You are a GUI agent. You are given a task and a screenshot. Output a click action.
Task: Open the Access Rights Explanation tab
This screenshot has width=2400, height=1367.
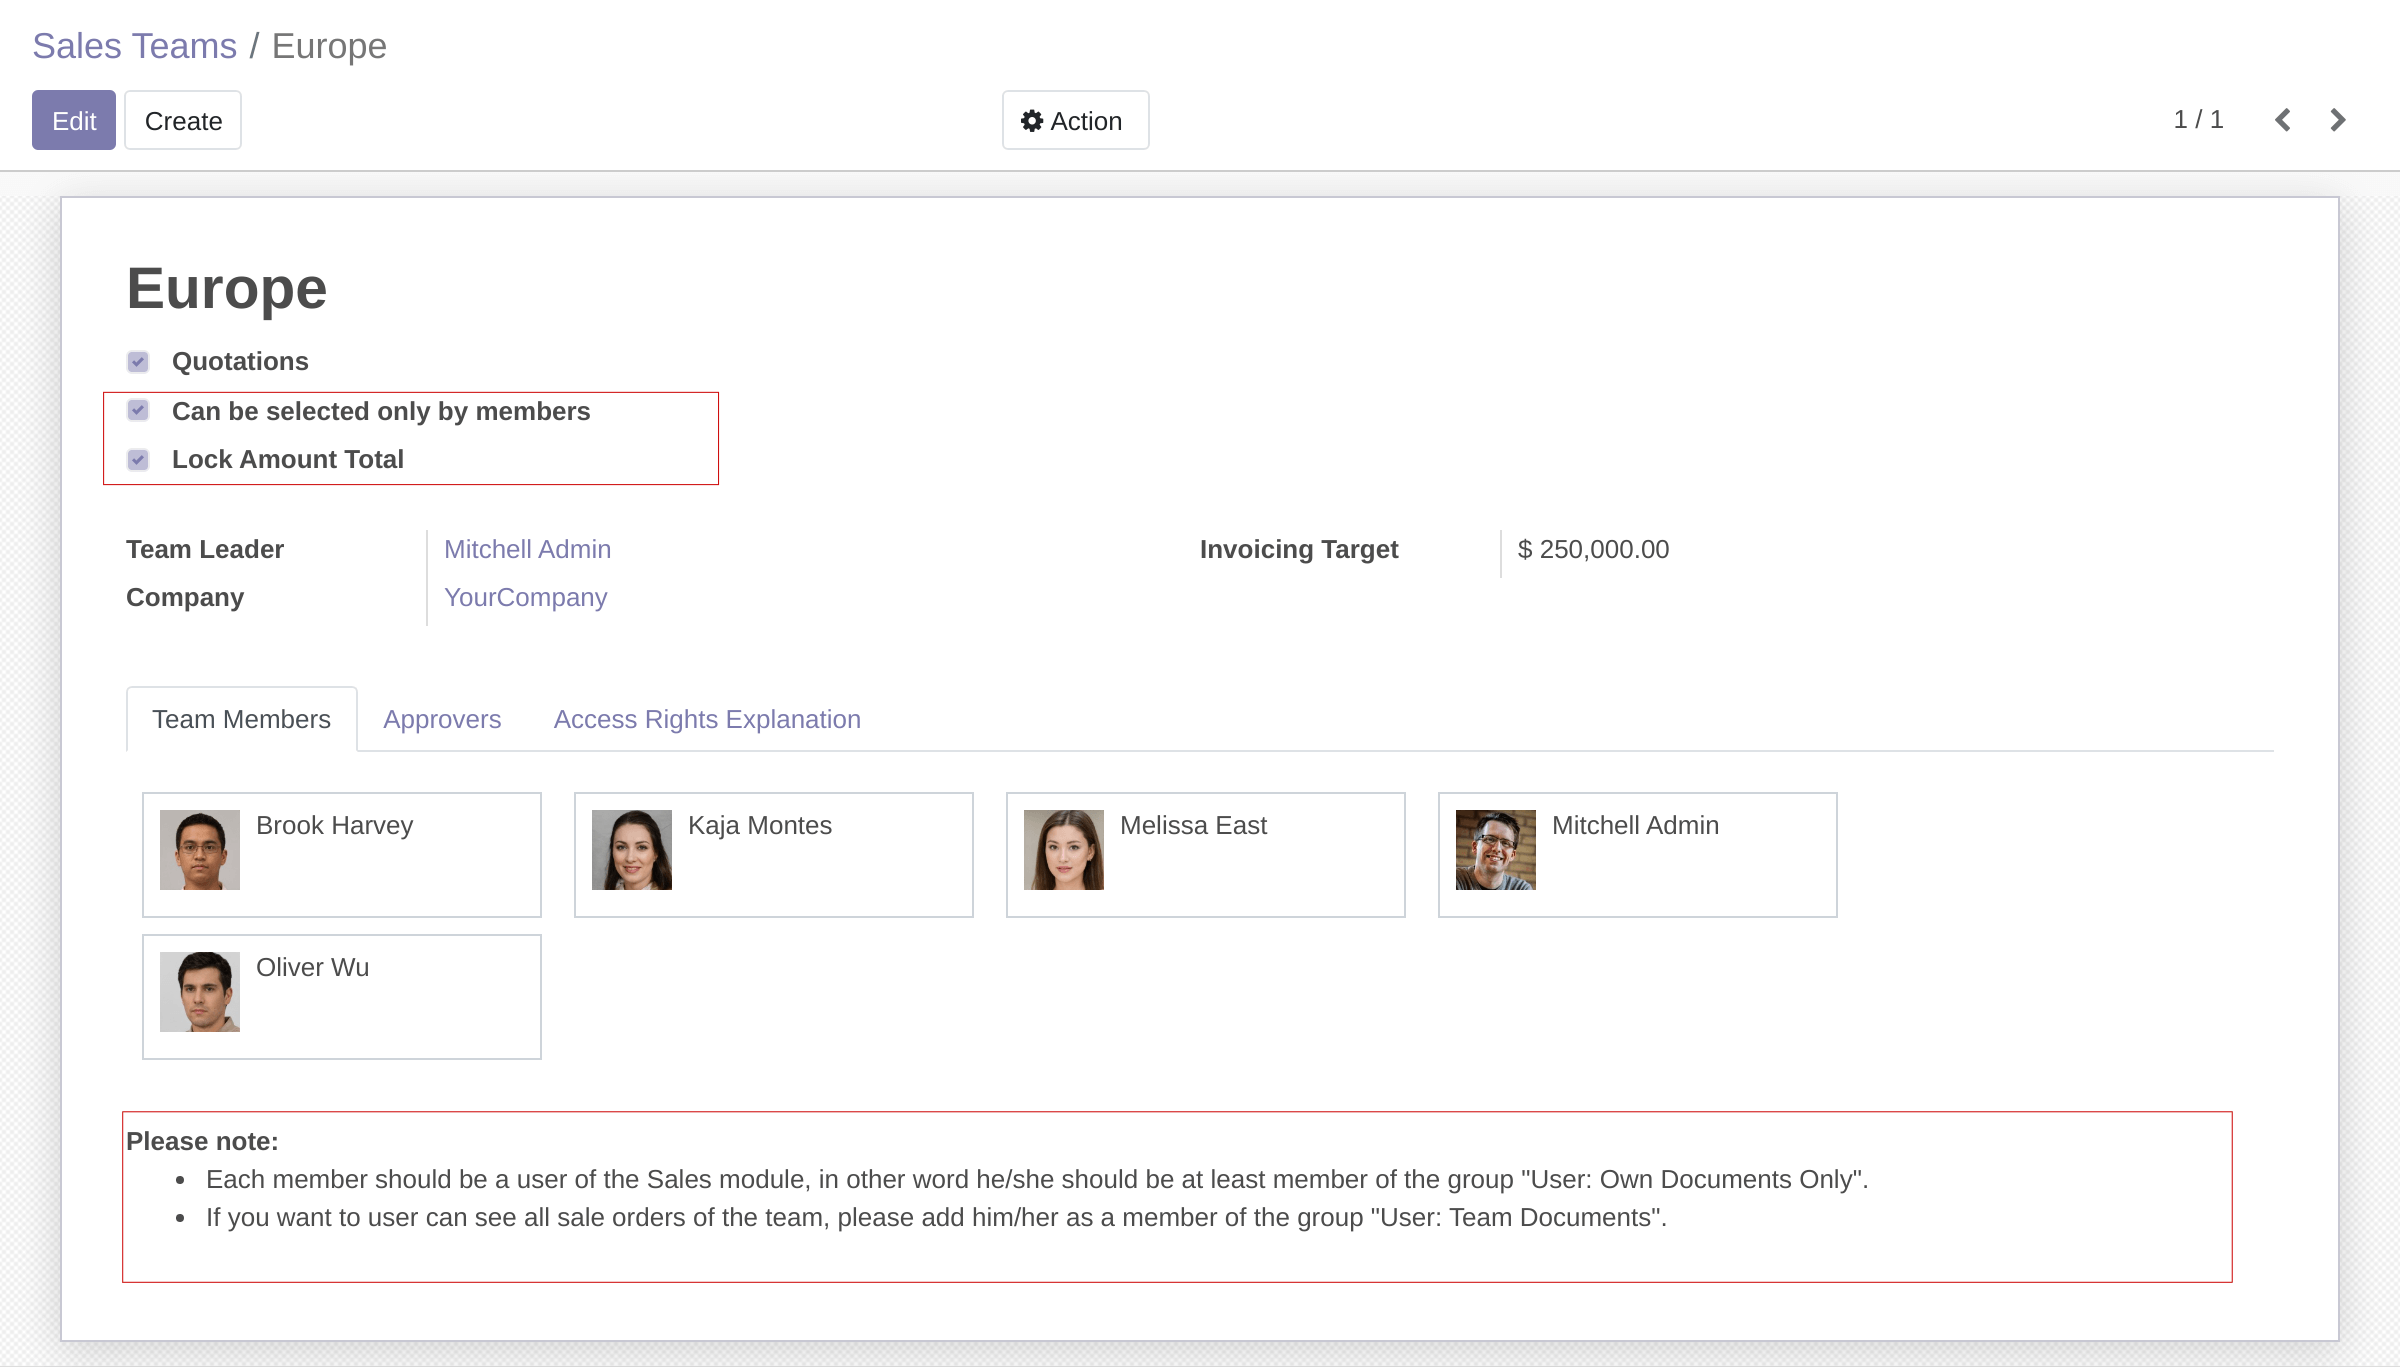pos(707,720)
